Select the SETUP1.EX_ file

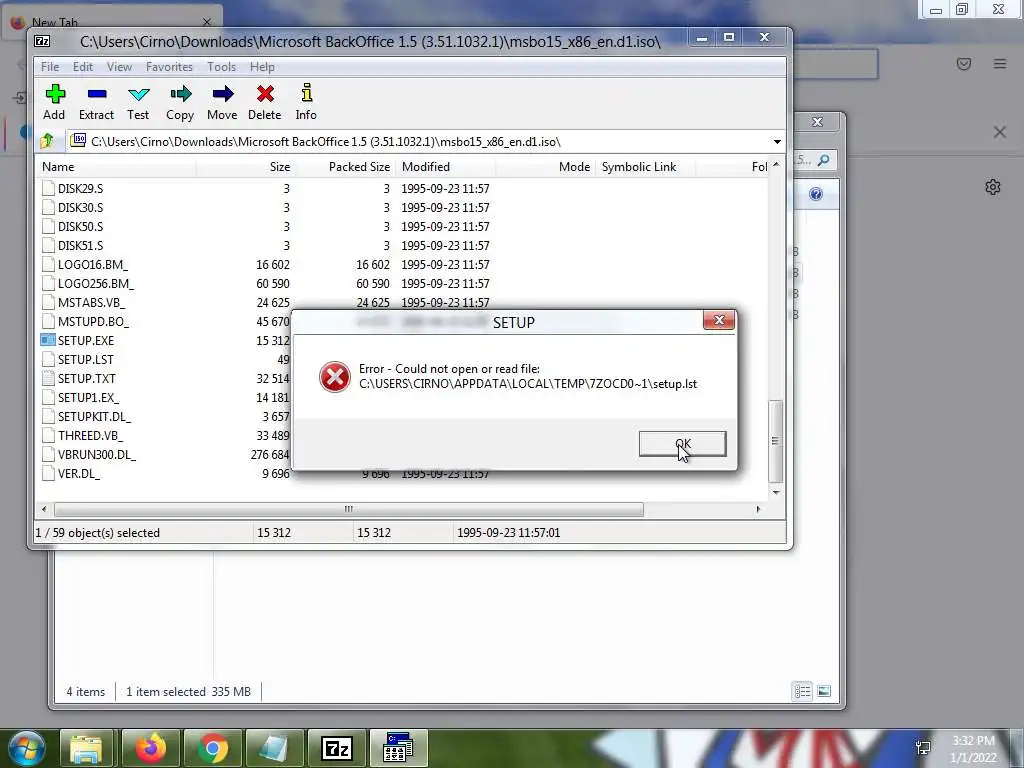click(x=88, y=397)
